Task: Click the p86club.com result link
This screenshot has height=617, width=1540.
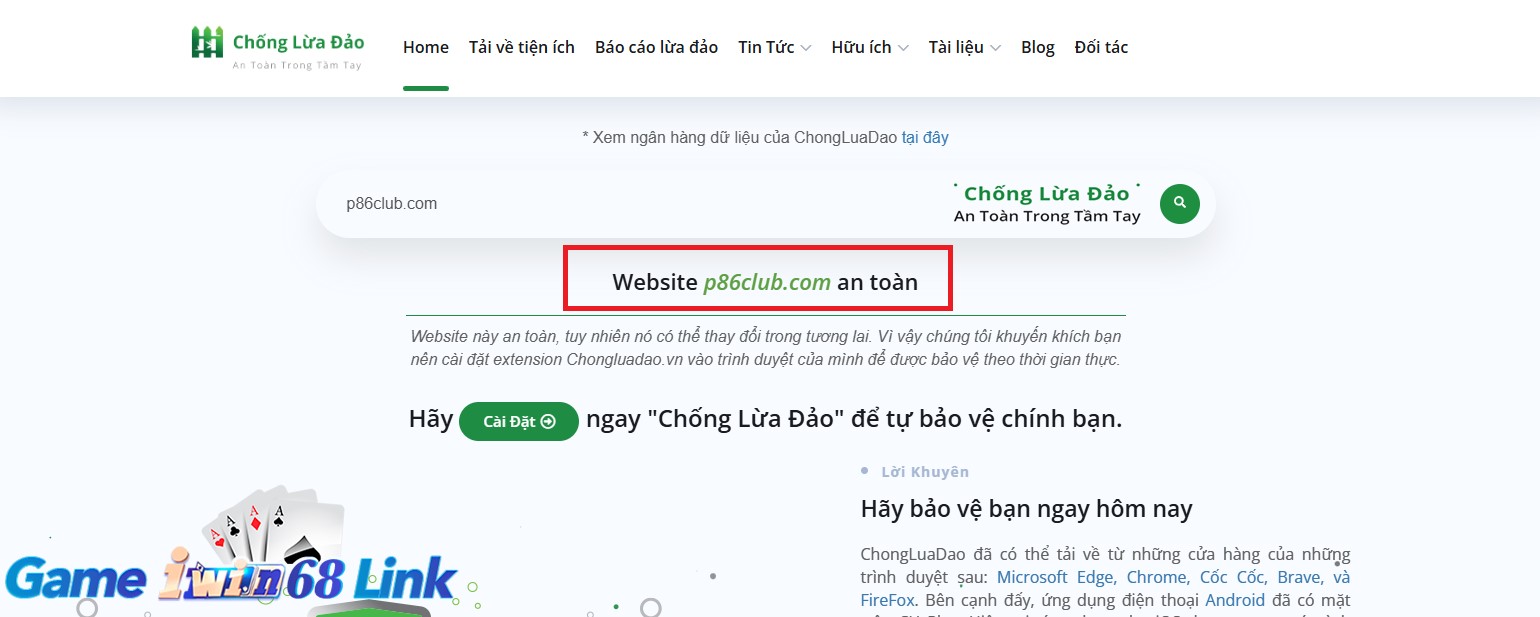Action: tap(767, 282)
